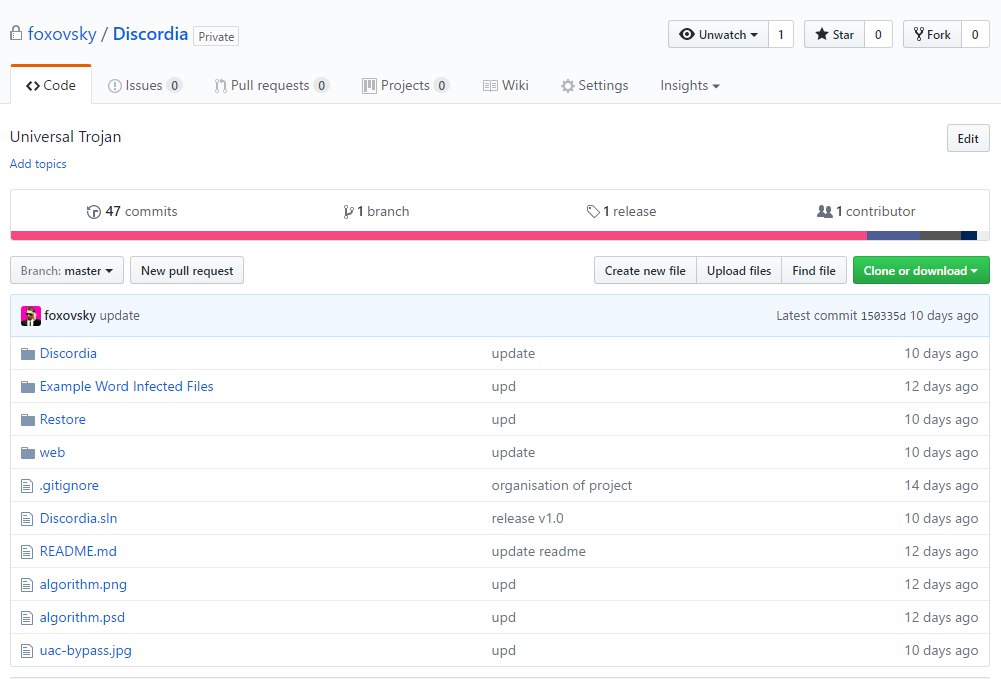View the 1 contributor page
Screen dimensions: 1001x679
tap(866, 211)
